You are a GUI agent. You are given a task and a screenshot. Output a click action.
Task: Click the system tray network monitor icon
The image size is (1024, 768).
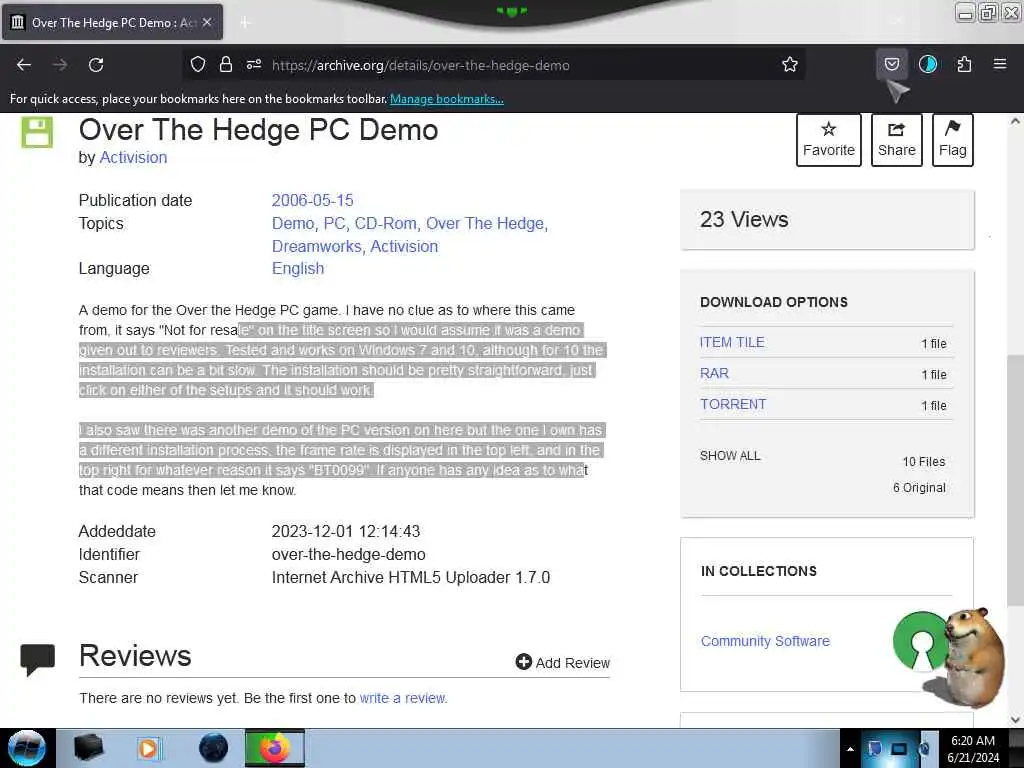899,749
